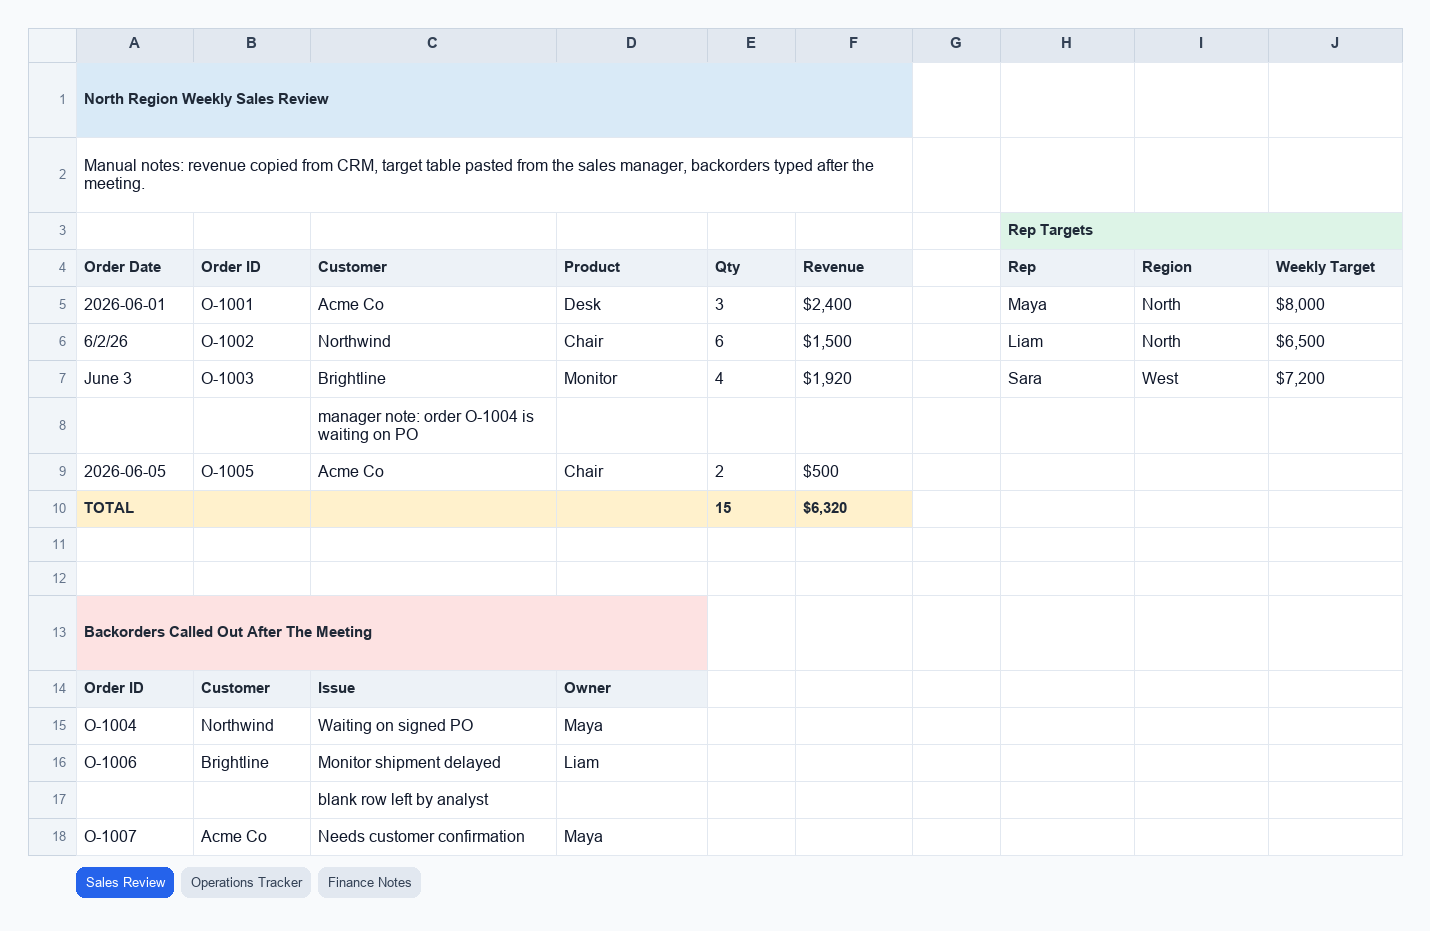Select column F header

[854, 43]
